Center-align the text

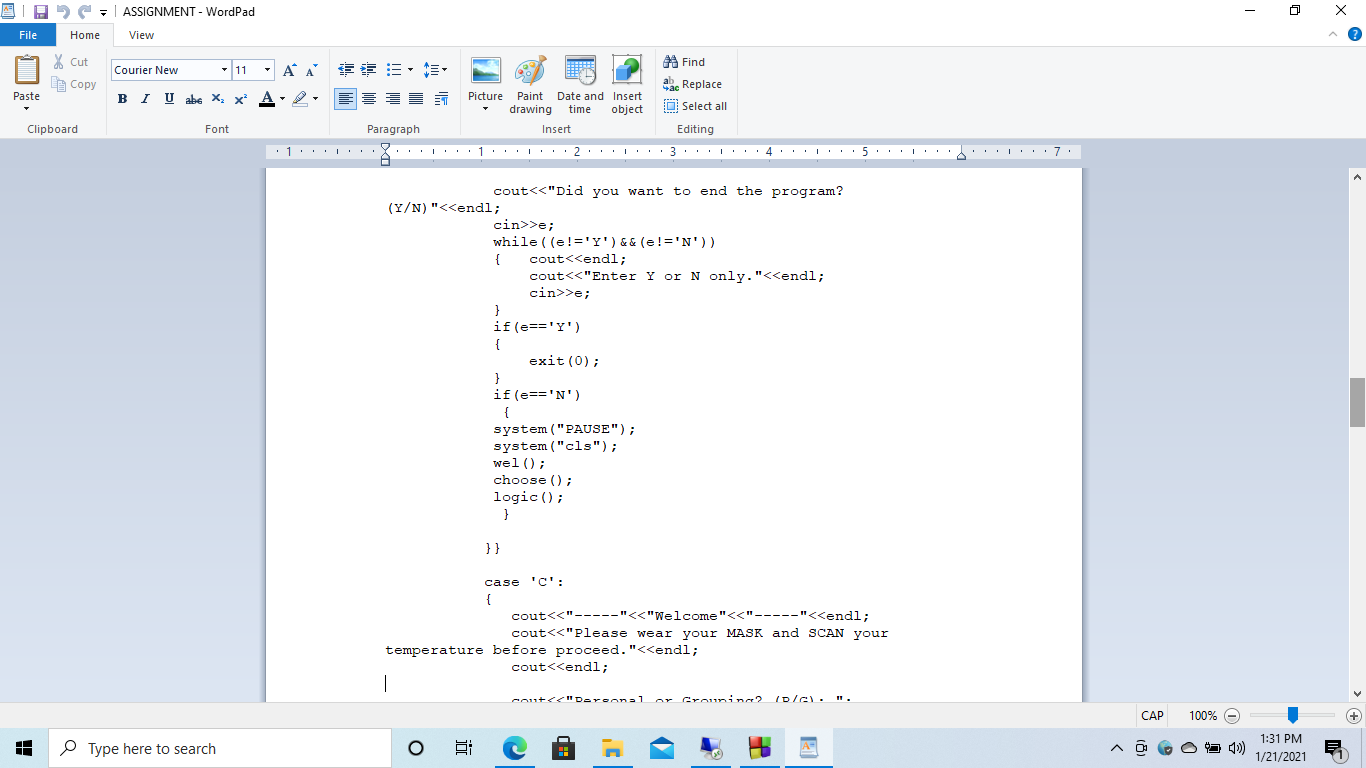tap(369, 99)
